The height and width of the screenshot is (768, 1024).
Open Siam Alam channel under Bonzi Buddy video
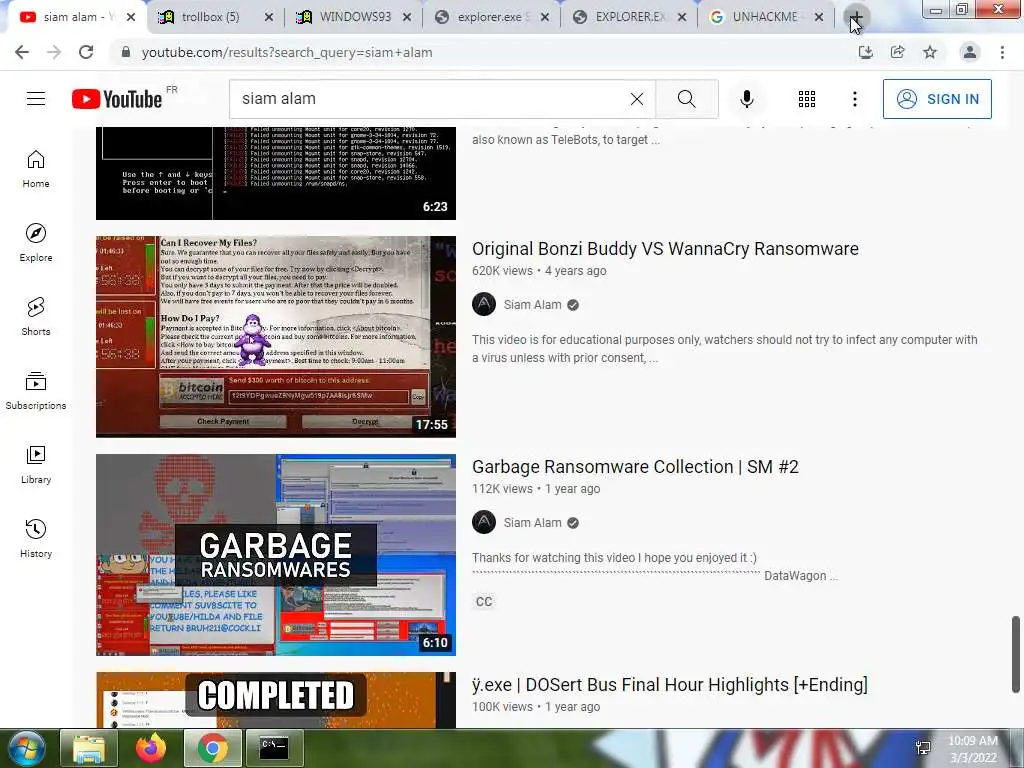point(532,304)
